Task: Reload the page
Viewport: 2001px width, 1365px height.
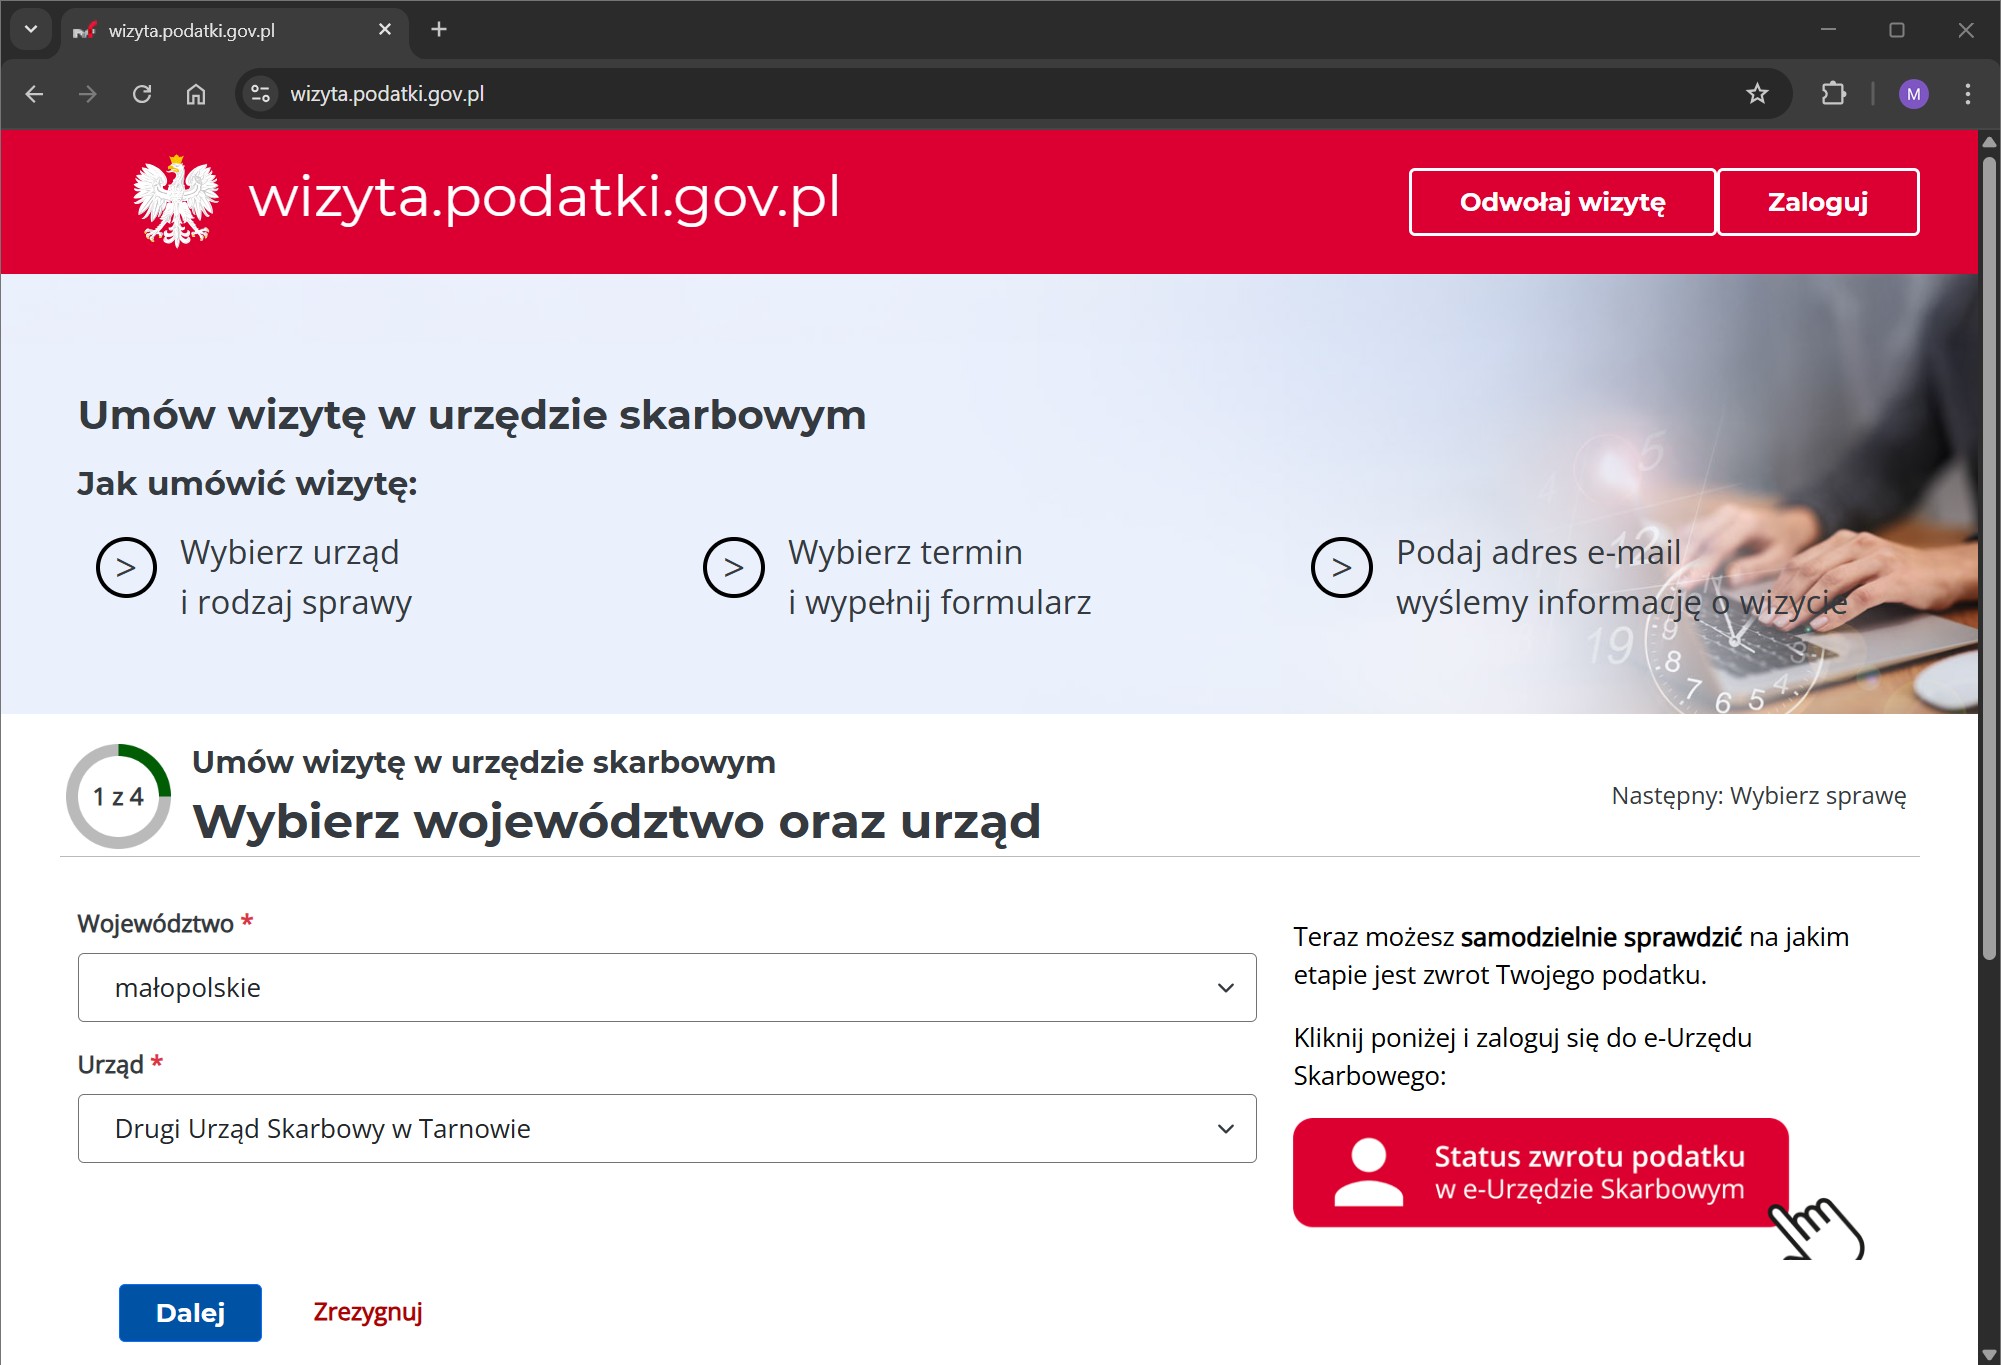Action: click(x=142, y=94)
